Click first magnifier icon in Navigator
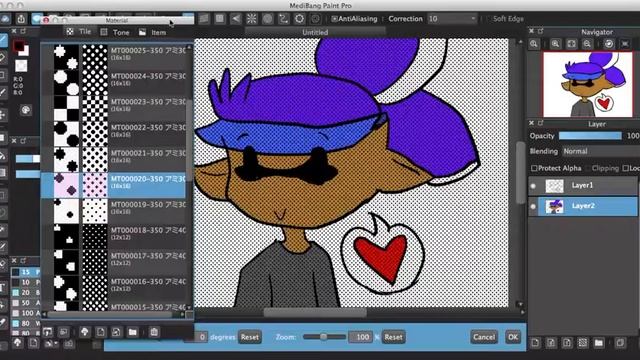Screen dimensions: 640x360 [x=533, y=44]
